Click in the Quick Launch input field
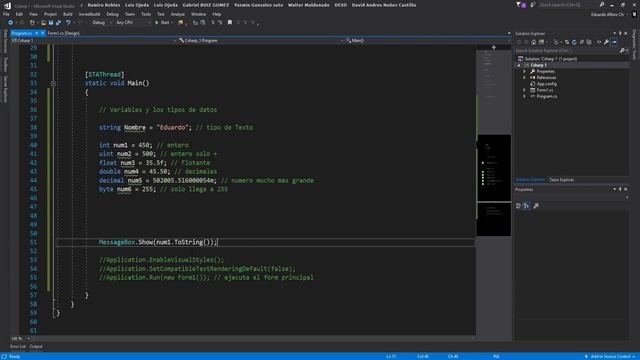The height and width of the screenshot is (360, 640). point(568,5)
